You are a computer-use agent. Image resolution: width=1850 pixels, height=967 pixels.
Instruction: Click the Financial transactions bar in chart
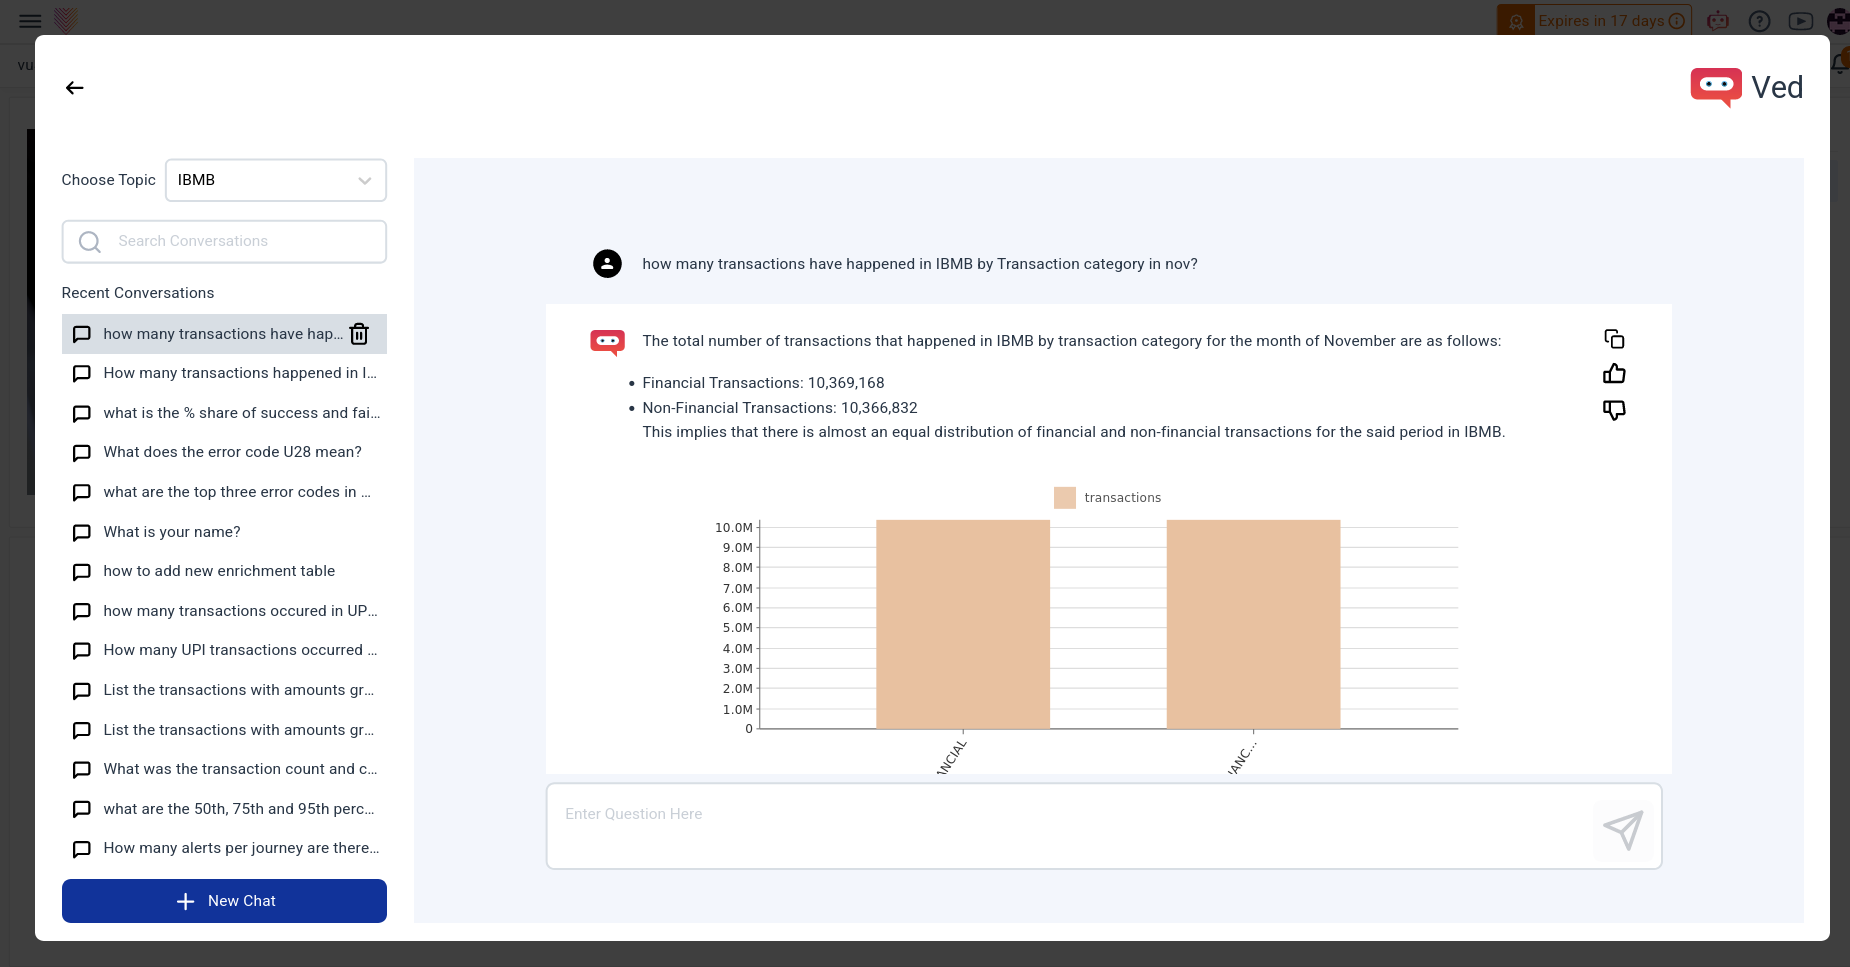pos(962,625)
